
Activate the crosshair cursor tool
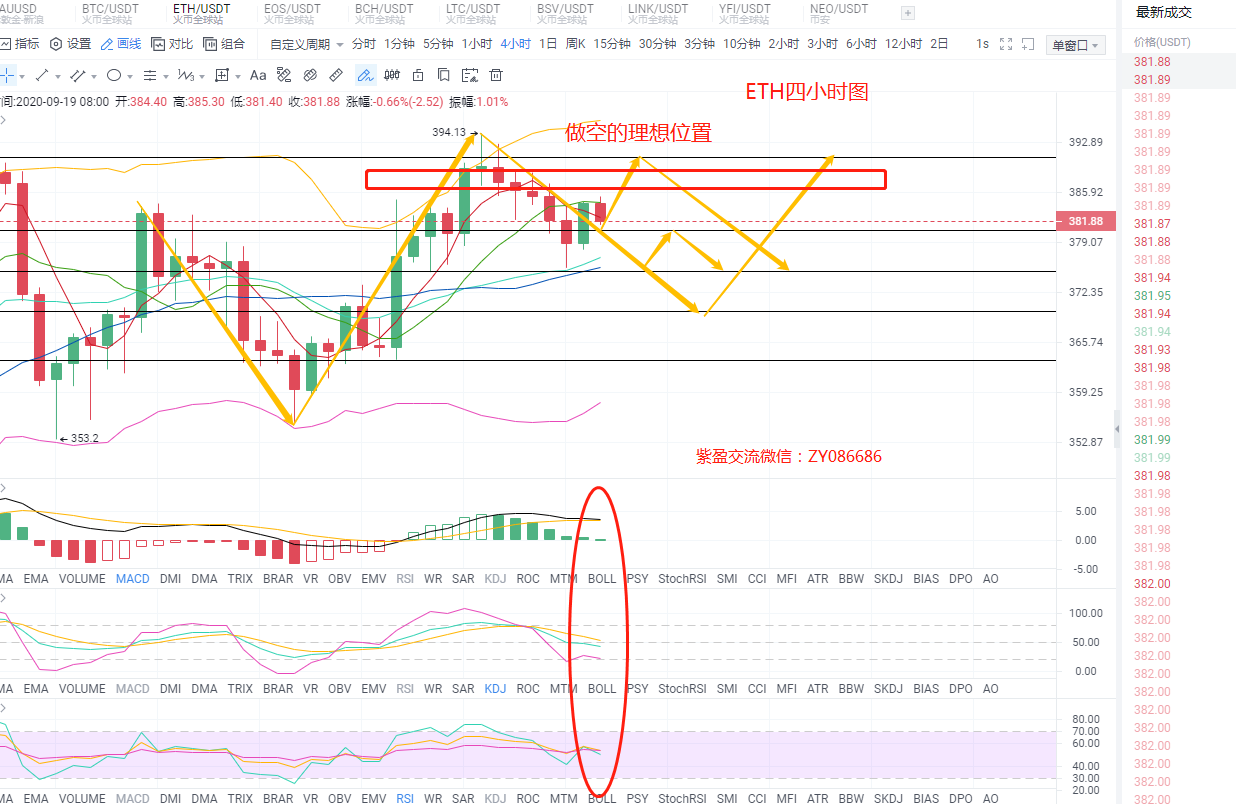tap(8, 75)
